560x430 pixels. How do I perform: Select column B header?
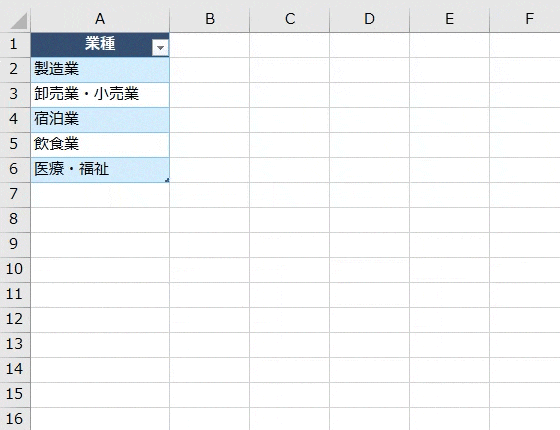(210, 19)
